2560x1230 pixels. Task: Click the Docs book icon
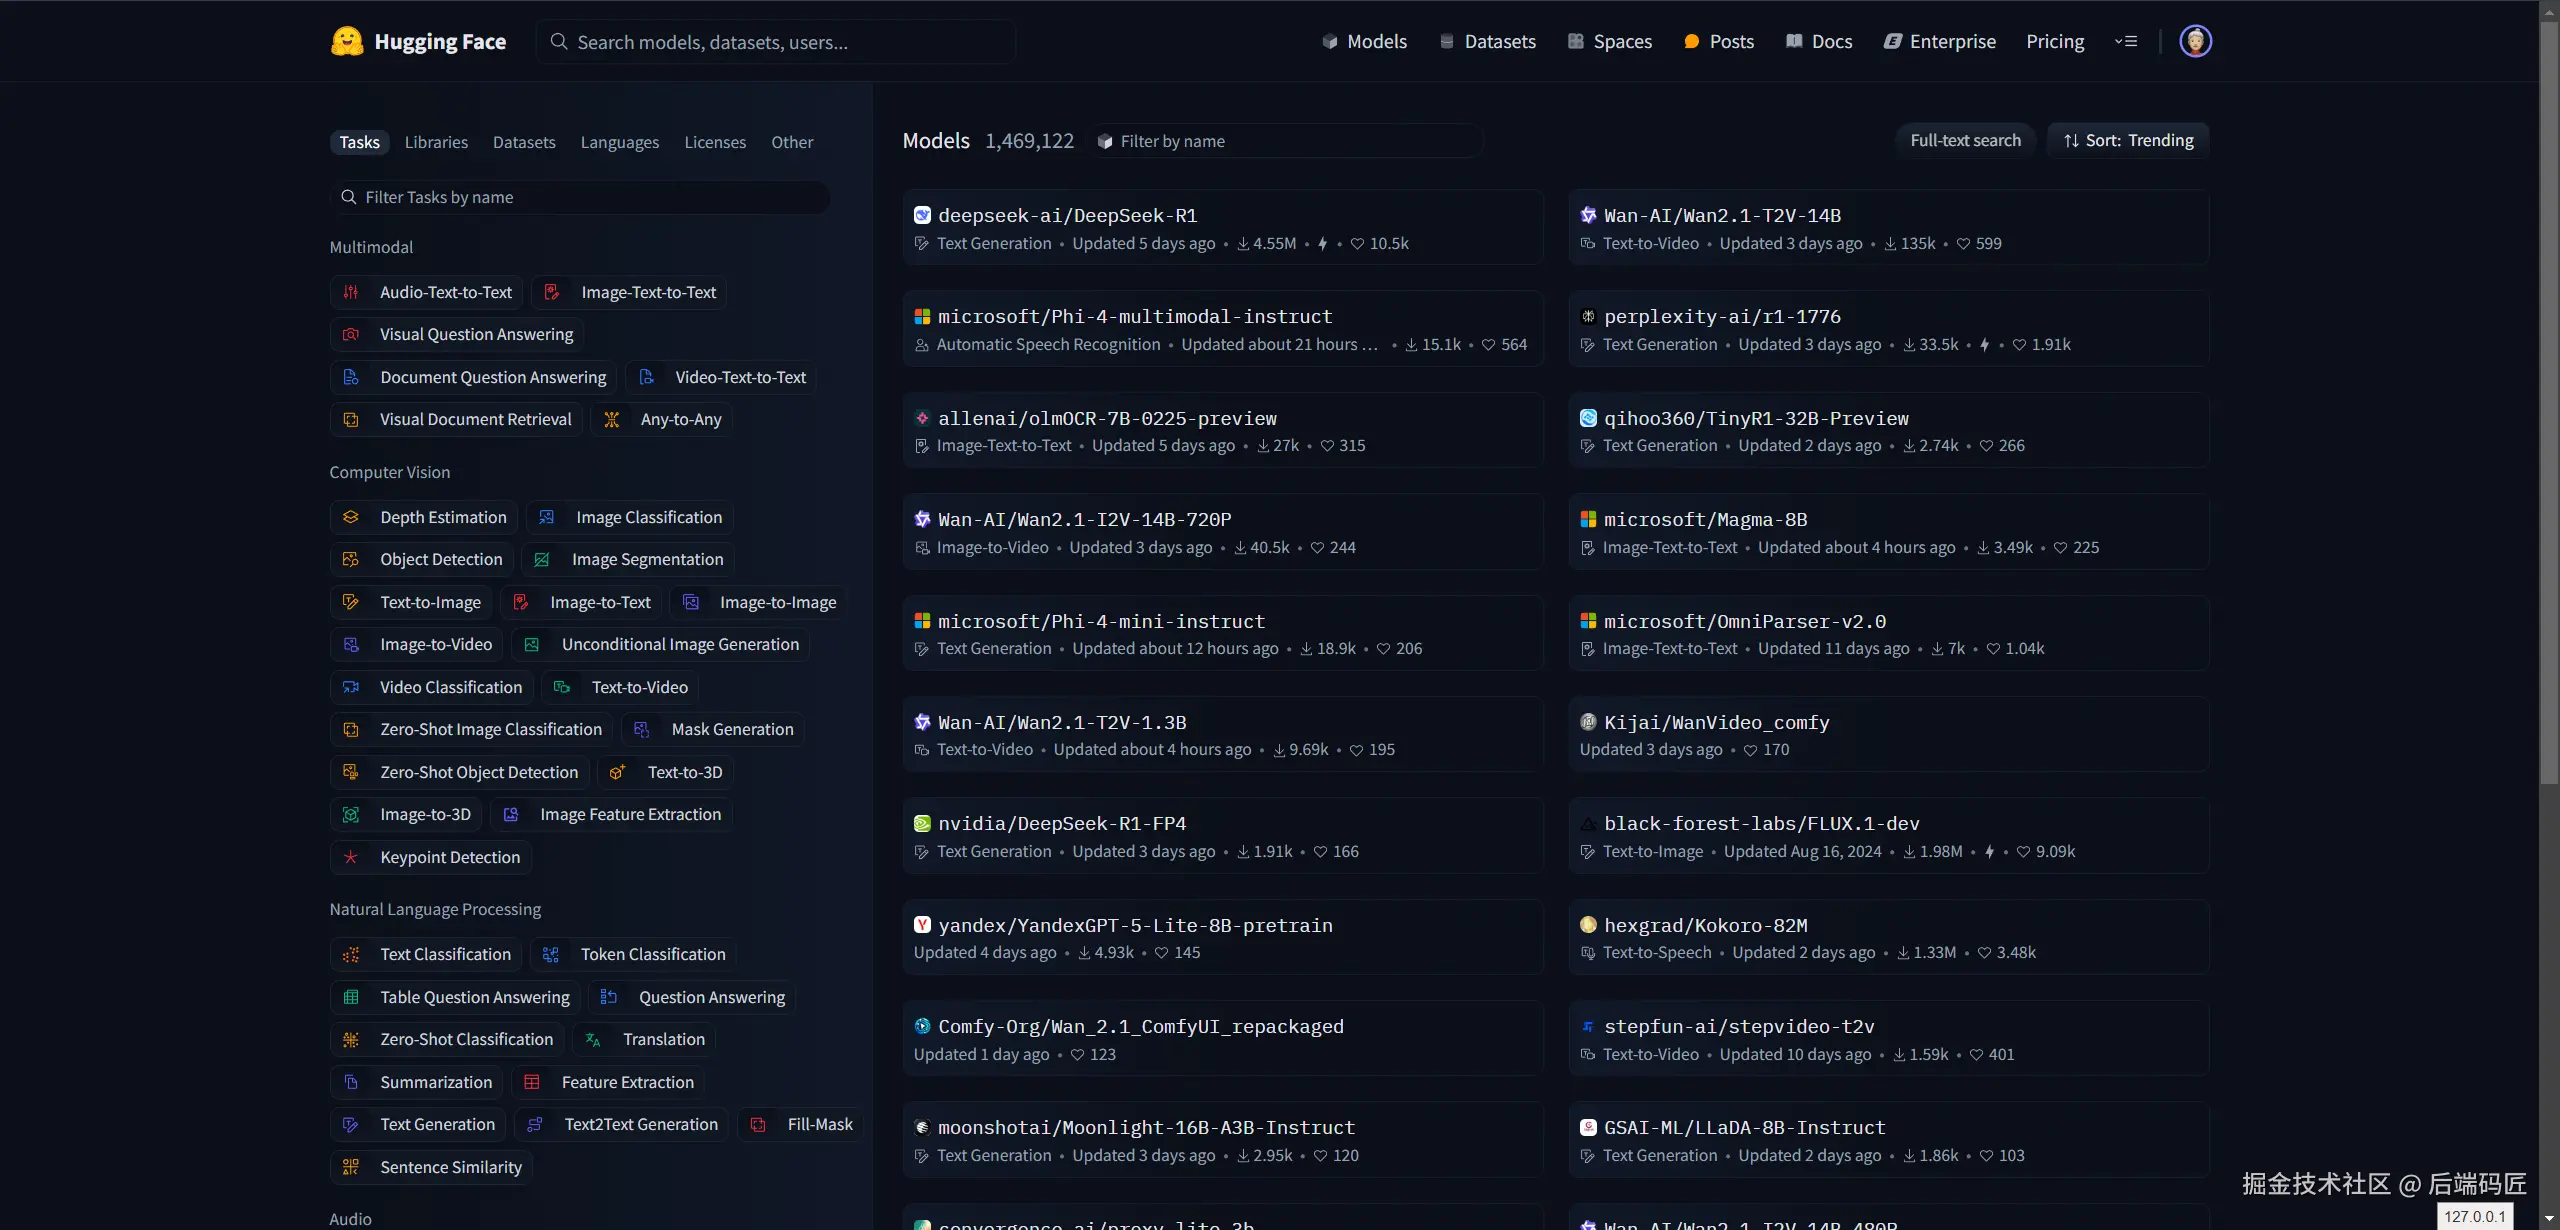coord(1794,42)
